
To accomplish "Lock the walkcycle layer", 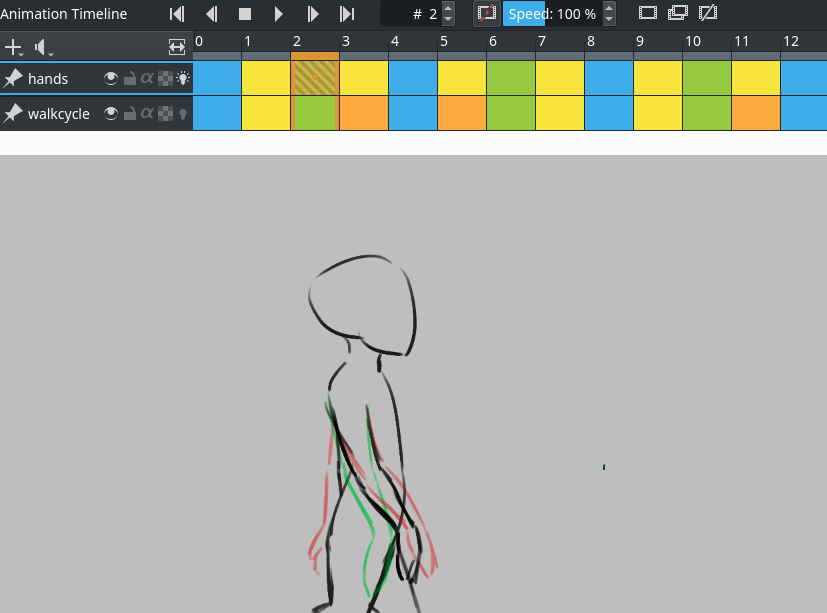I will pos(130,113).
